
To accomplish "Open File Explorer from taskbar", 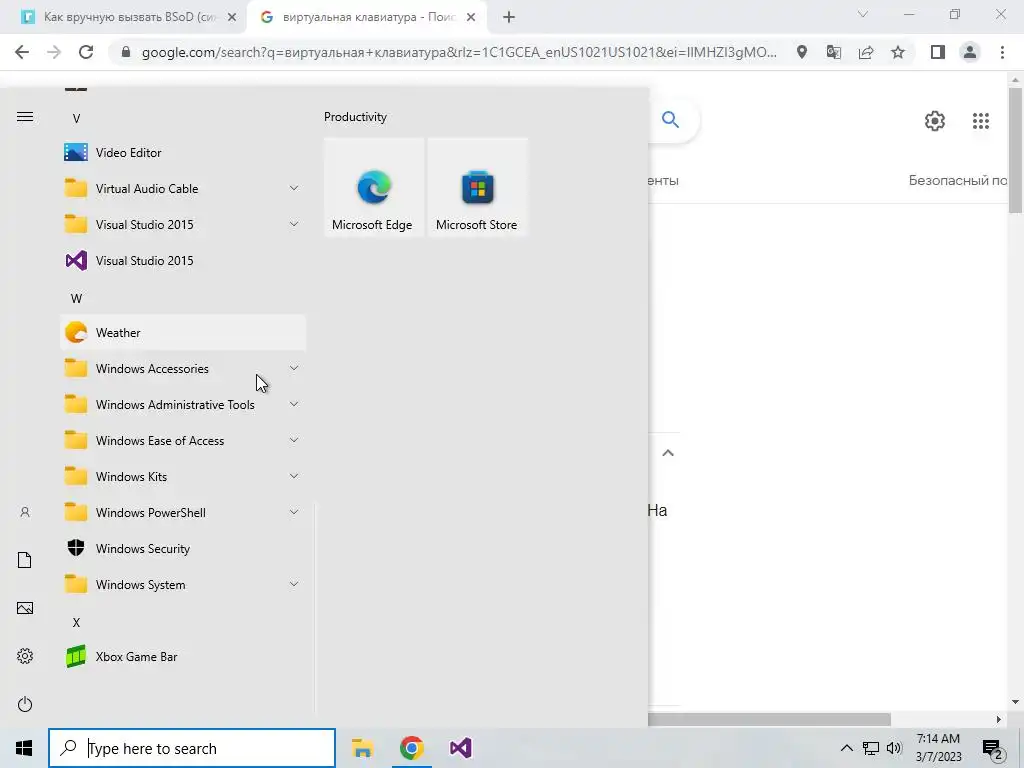I will tap(362, 748).
